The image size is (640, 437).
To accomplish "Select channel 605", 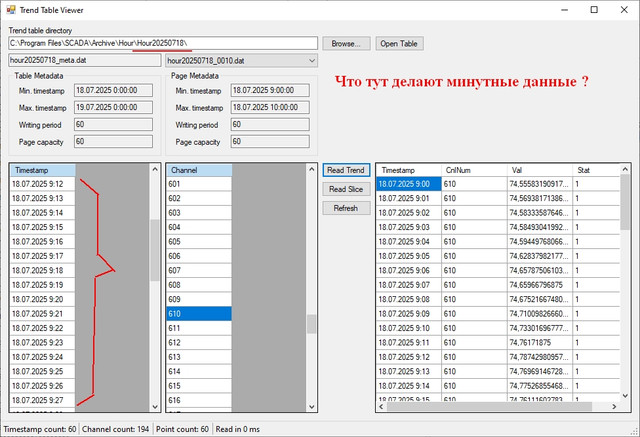I will (199, 242).
